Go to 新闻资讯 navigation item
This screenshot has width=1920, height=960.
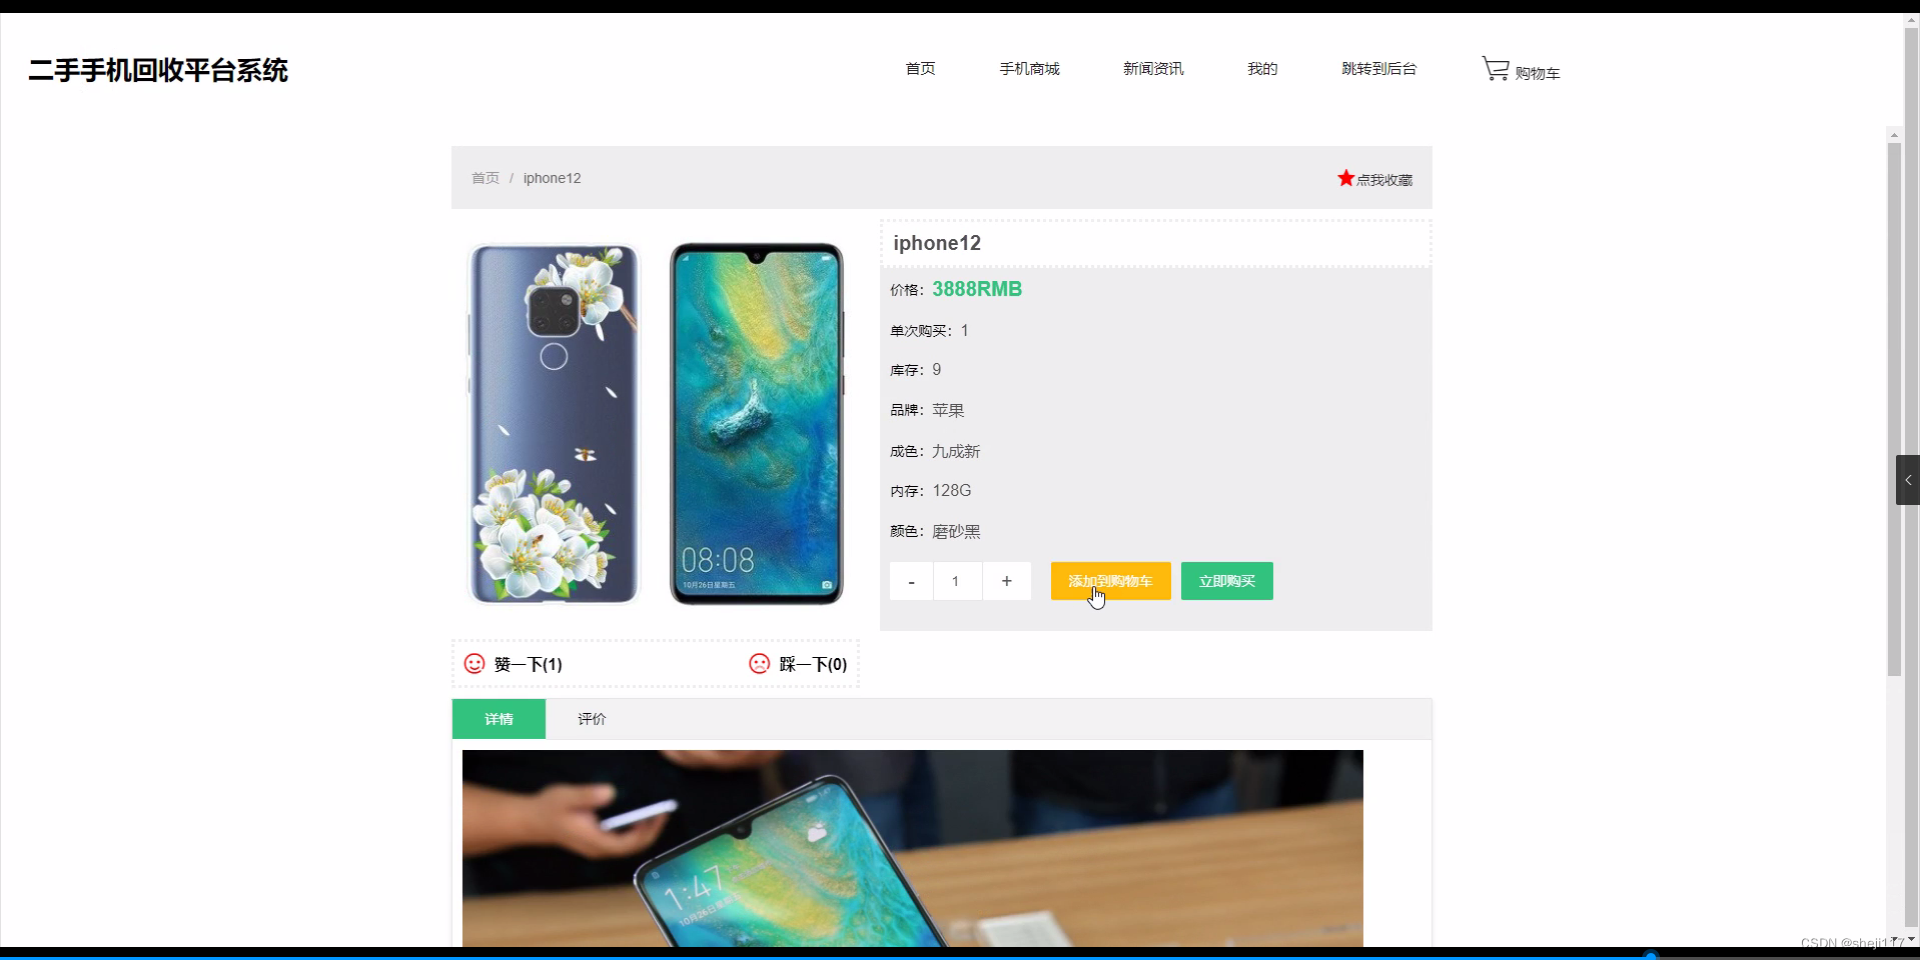(x=1153, y=68)
